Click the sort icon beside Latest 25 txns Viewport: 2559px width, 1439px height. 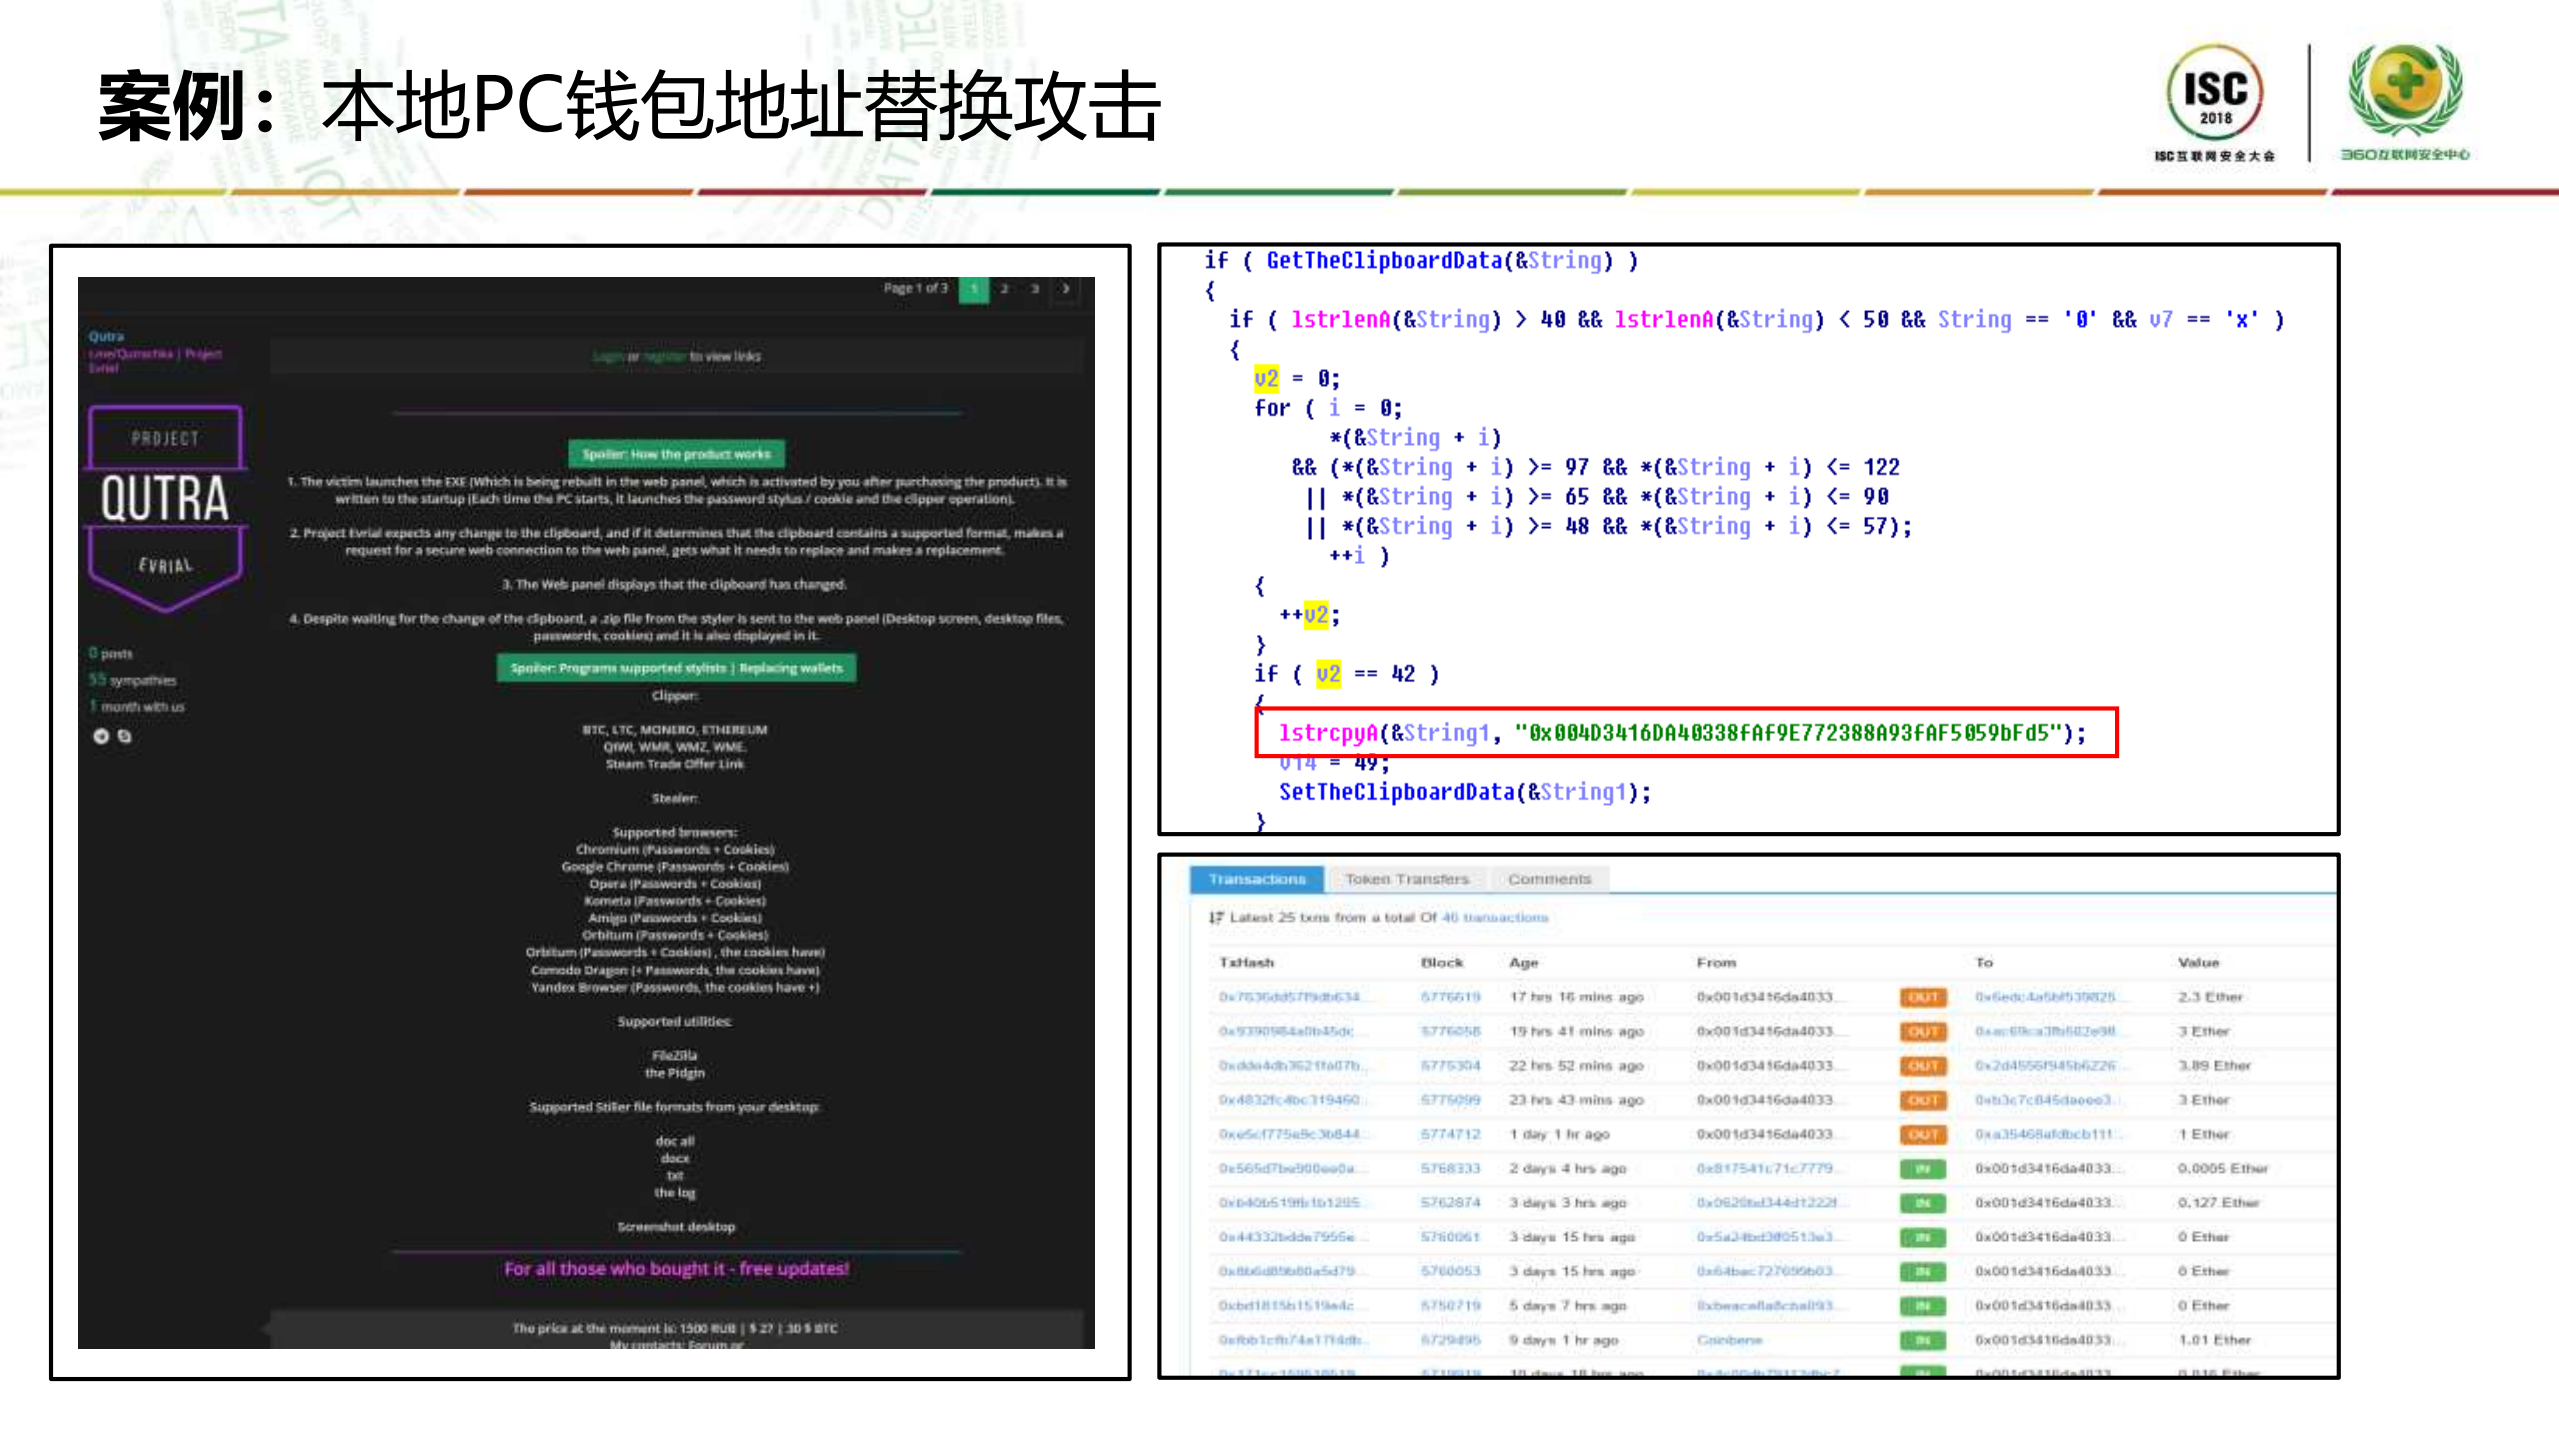[x=1215, y=917]
